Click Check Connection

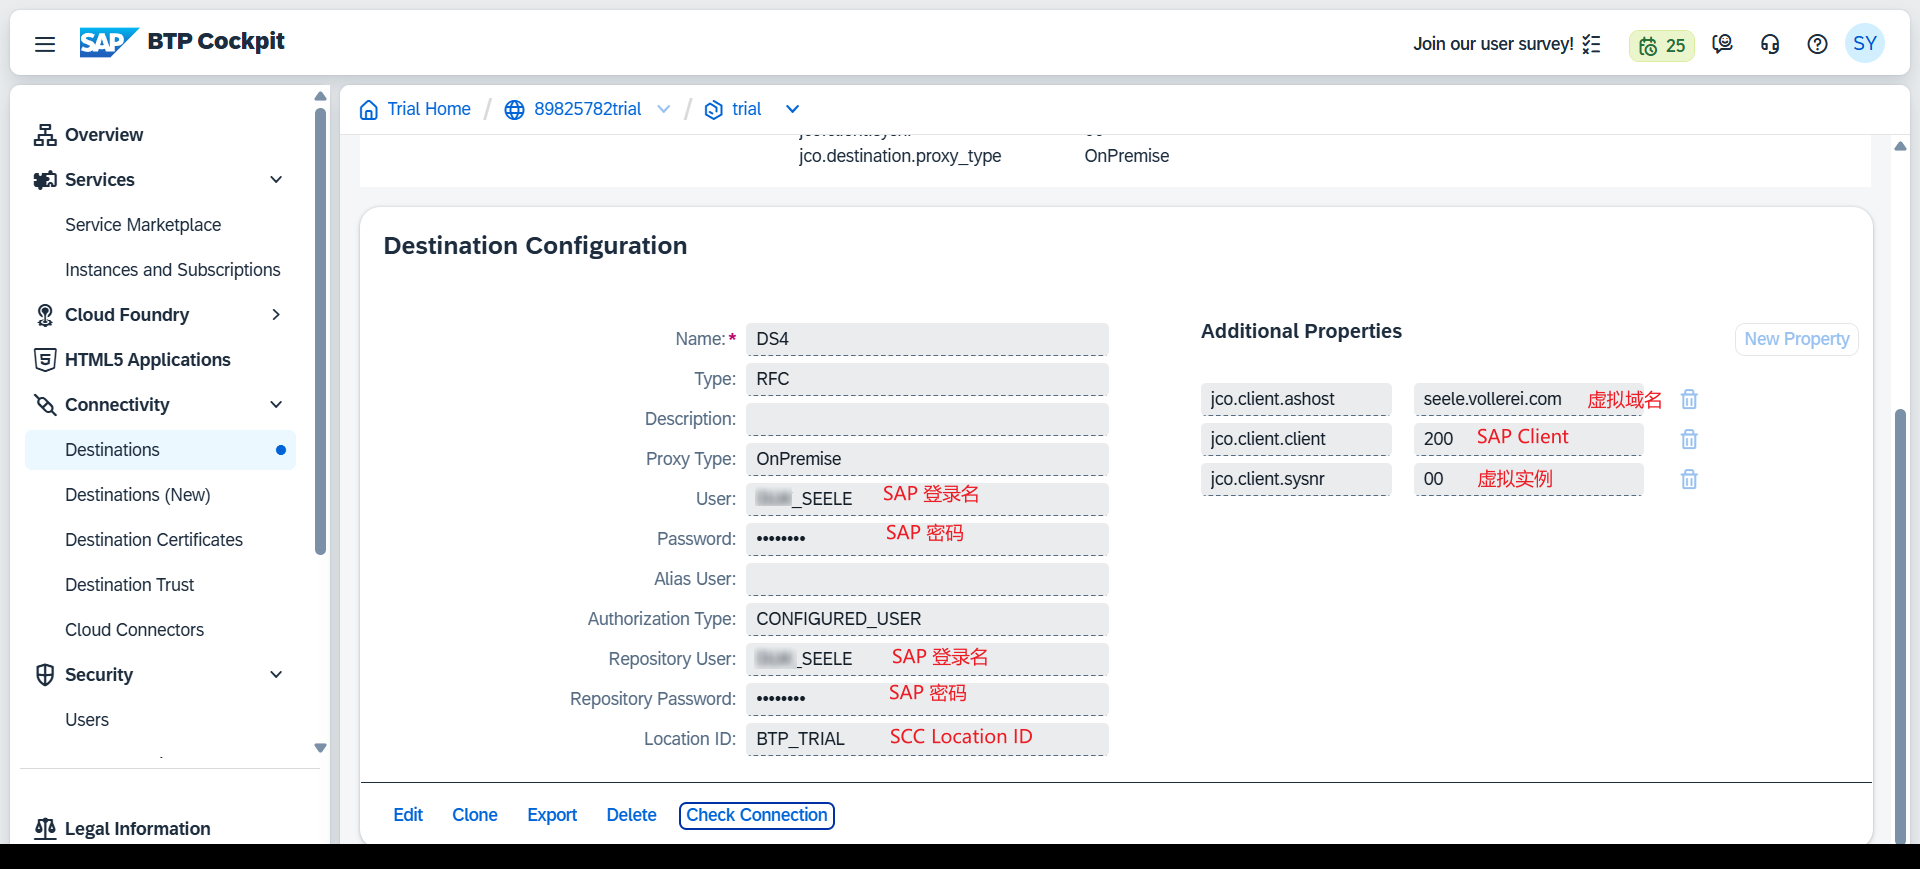(x=757, y=816)
